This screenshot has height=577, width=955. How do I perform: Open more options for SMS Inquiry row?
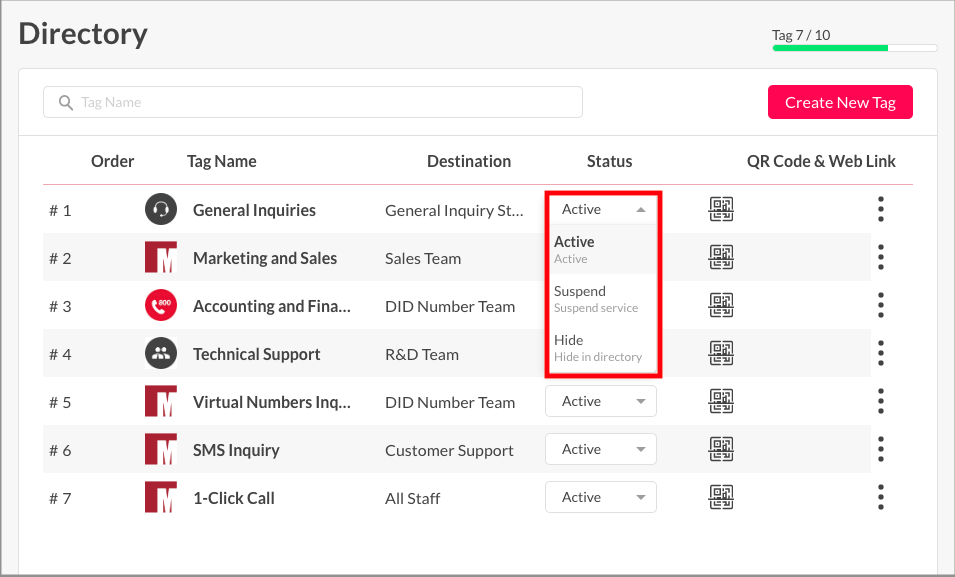[x=881, y=449]
